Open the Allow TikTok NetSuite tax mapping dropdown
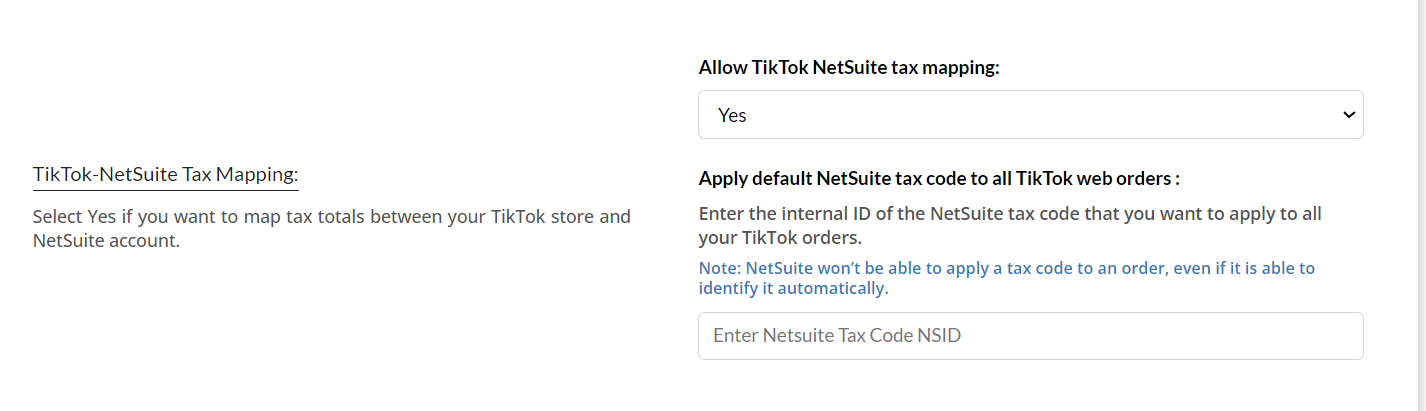 click(x=1030, y=115)
